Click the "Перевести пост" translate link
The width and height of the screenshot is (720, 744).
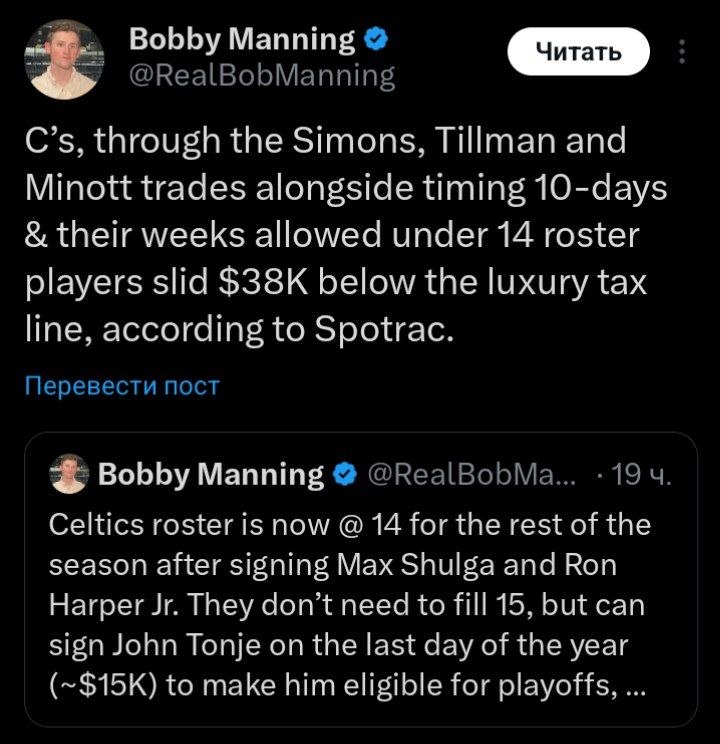pos(121,385)
